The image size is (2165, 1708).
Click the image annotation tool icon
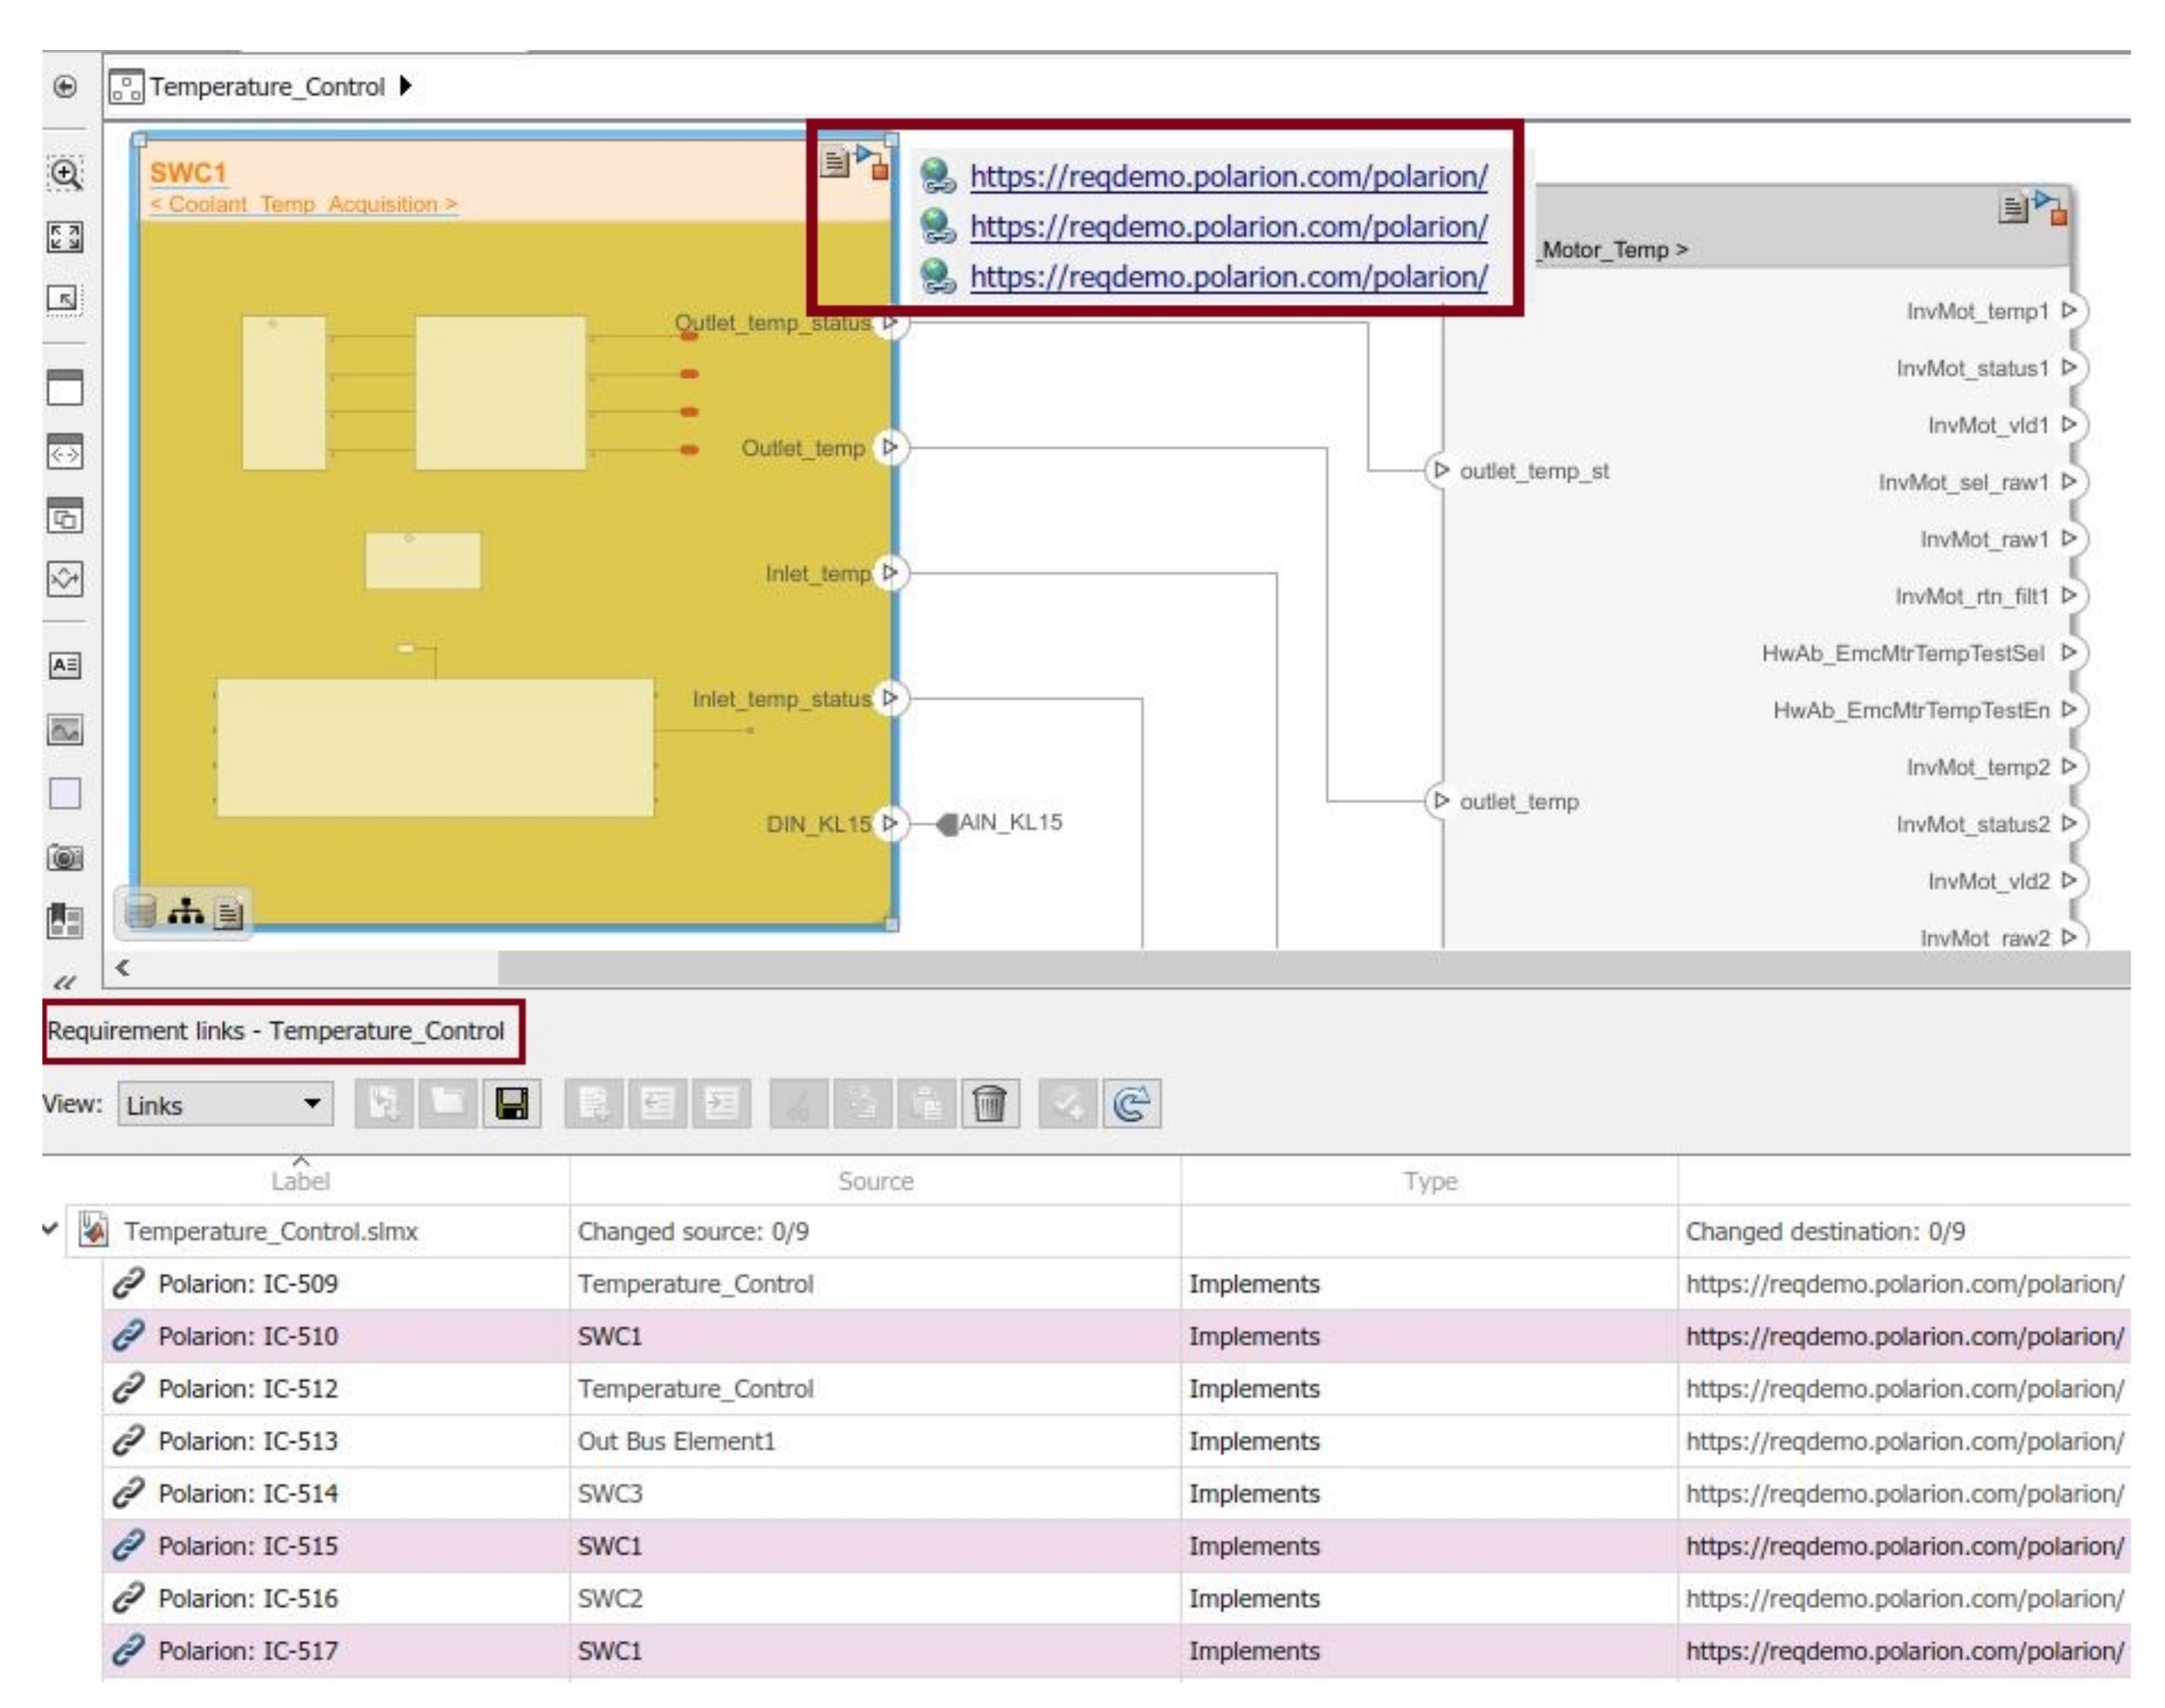coord(65,730)
